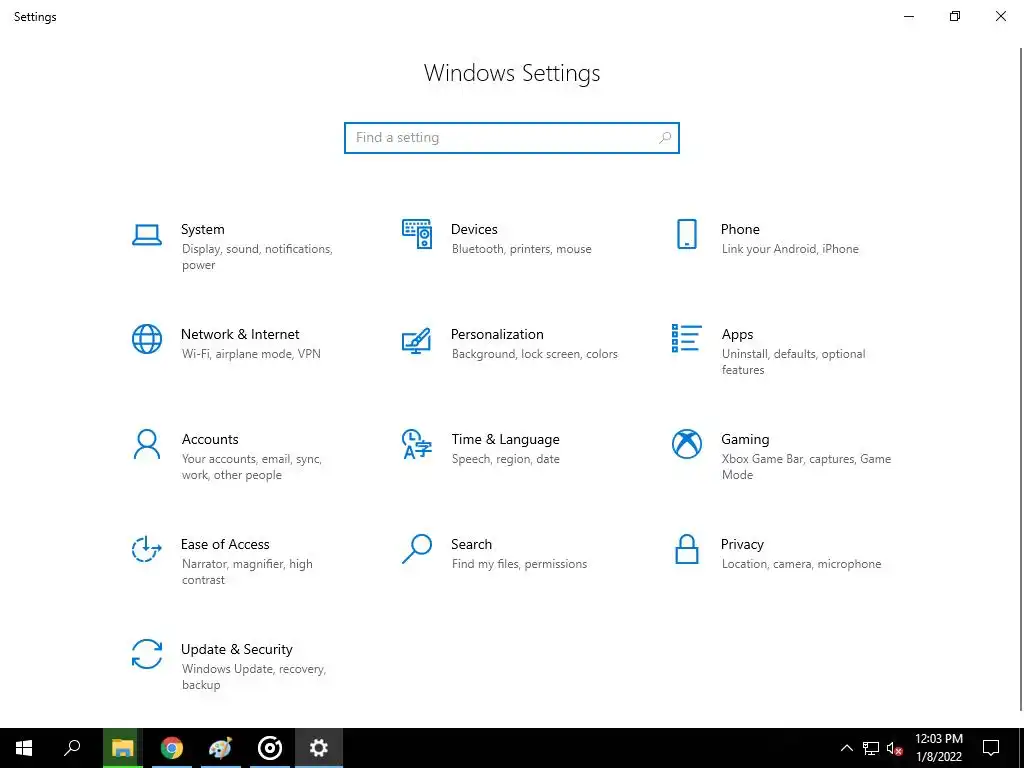Open the Devices settings title
The height and width of the screenshot is (768, 1024).
474,229
